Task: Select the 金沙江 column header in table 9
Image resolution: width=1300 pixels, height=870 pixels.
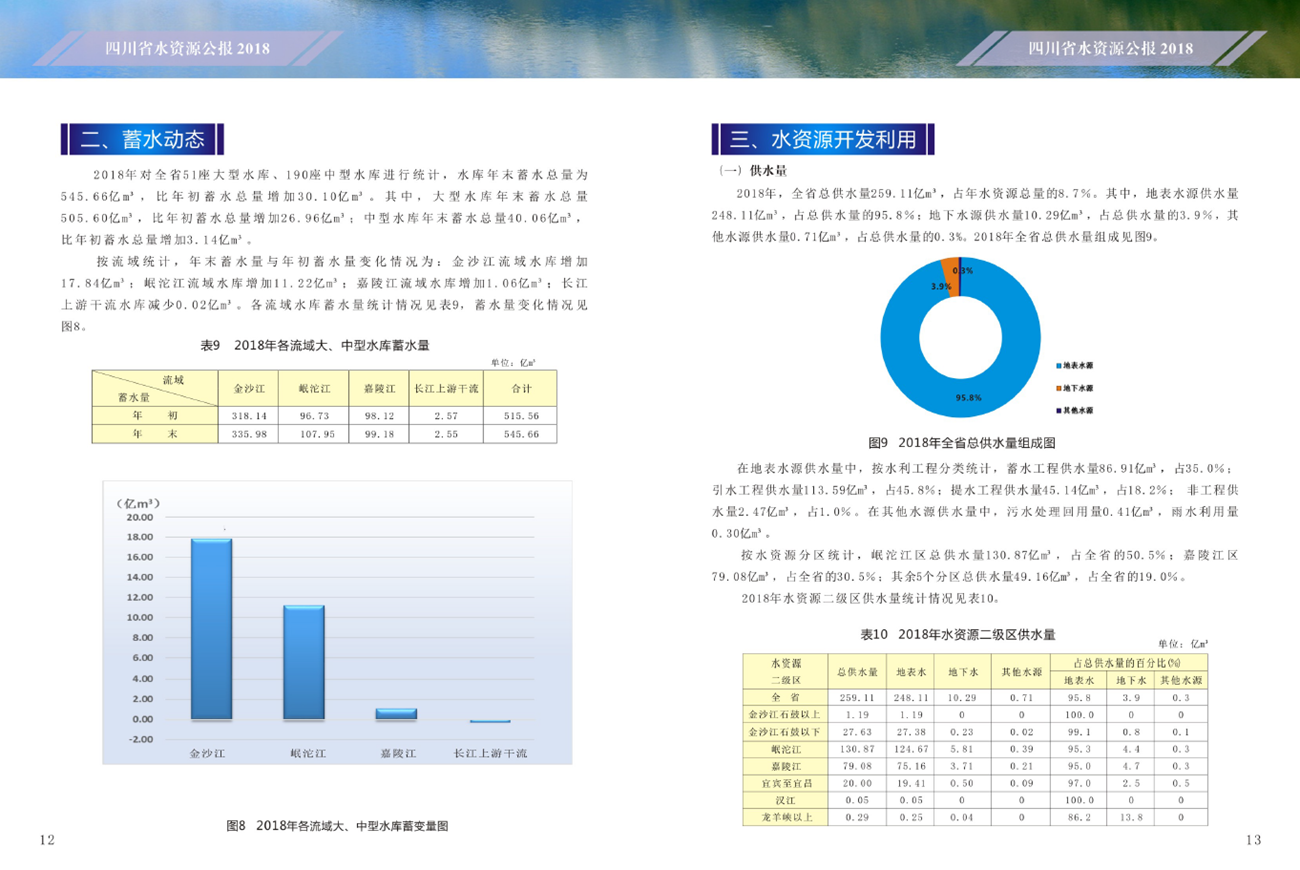Action: coord(248,388)
